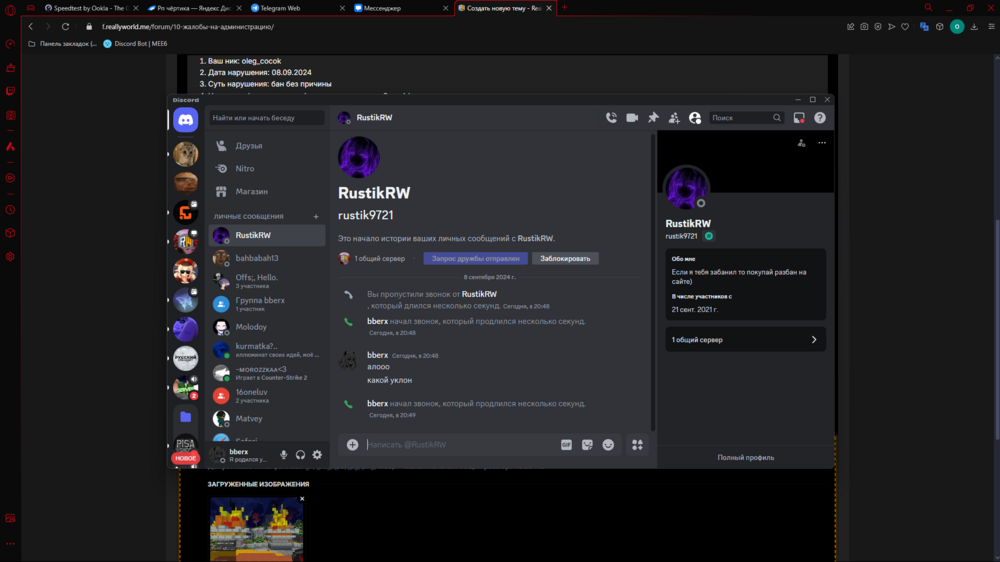Open kurmatka direct message
This screenshot has height=562, width=1000.
[267, 350]
